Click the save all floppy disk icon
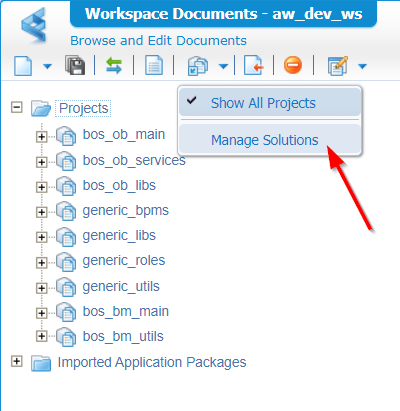Viewport: 400px width, 411px height. coord(75,65)
